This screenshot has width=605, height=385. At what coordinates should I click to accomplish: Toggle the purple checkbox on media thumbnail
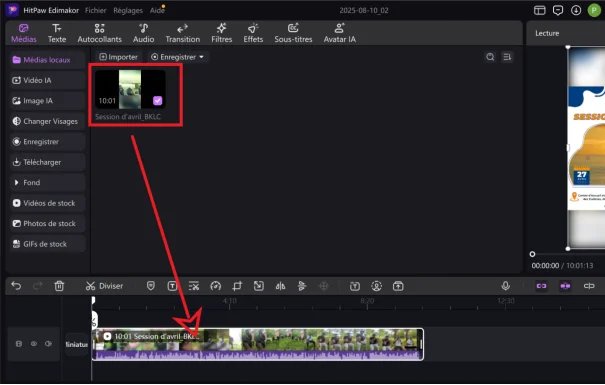[157, 101]
